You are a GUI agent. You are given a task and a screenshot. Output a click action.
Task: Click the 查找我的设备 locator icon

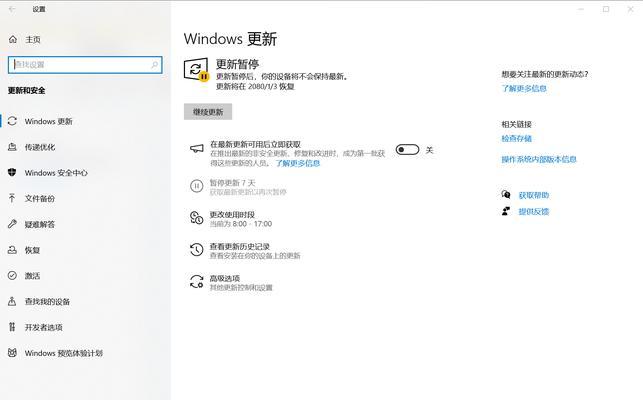click(12, 301)
